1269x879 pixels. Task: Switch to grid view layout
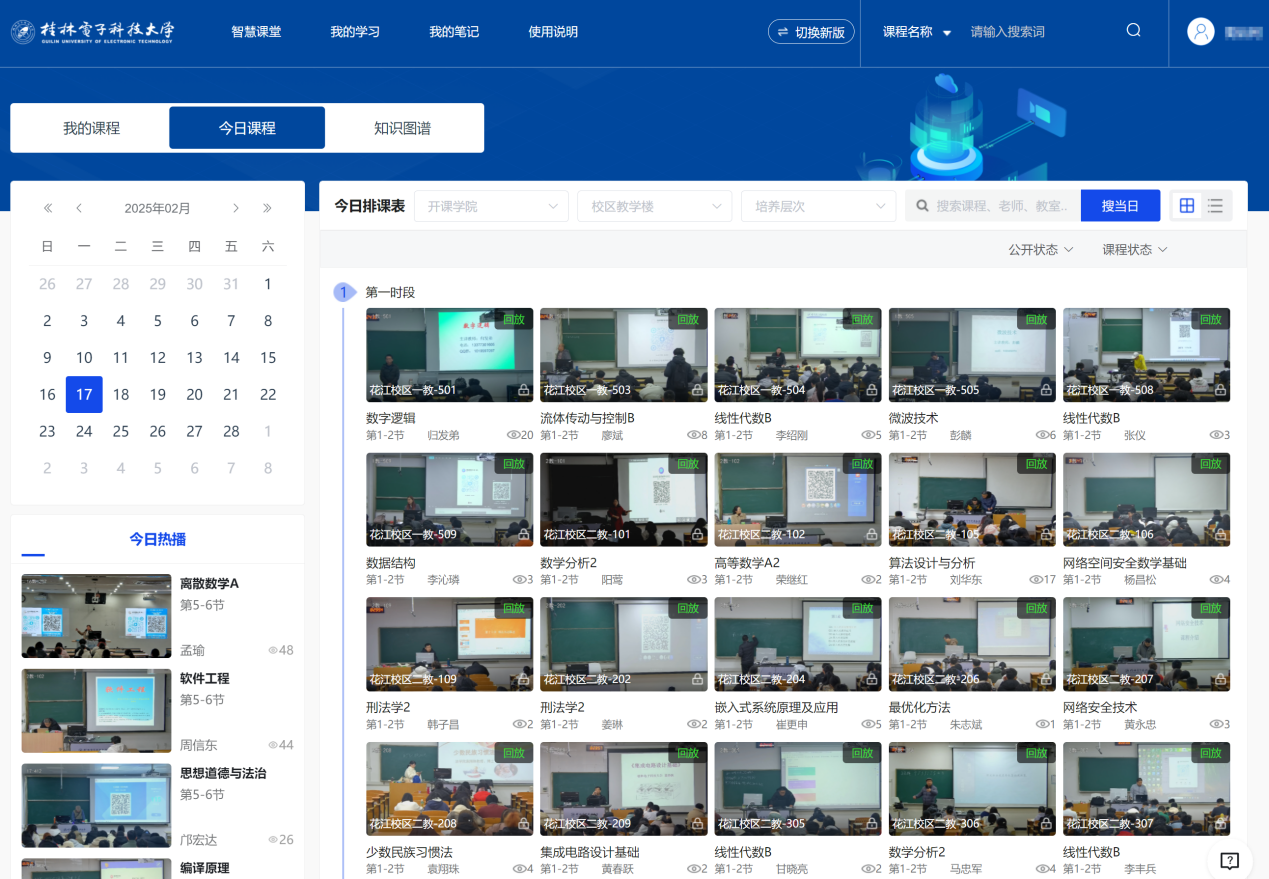[x=1187, y=206]
